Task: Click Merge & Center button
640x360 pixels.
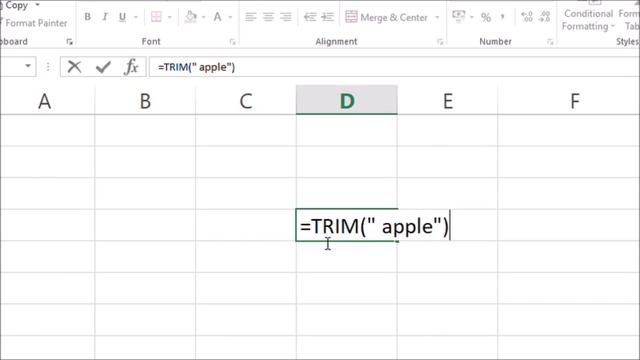Action: tap(386, 17)
